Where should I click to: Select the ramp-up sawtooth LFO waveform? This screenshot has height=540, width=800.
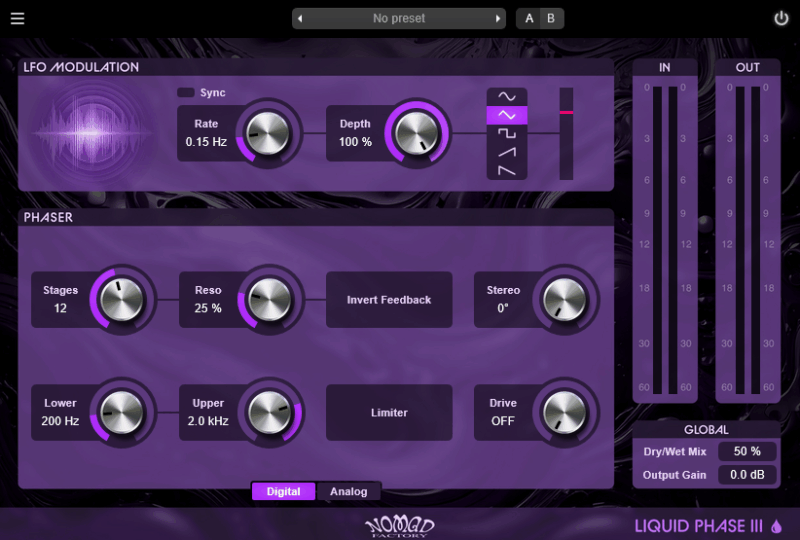(x=507, y=152)
